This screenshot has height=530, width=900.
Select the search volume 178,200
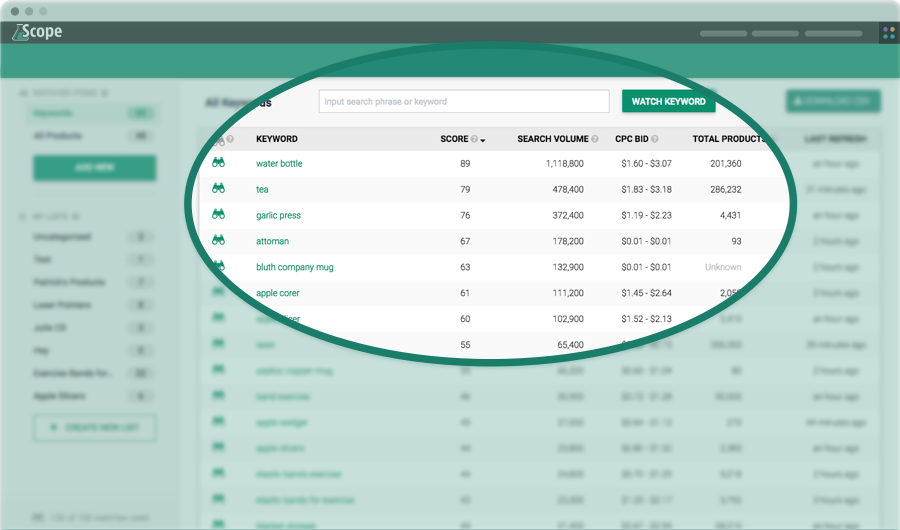click(x=568, y=241)
